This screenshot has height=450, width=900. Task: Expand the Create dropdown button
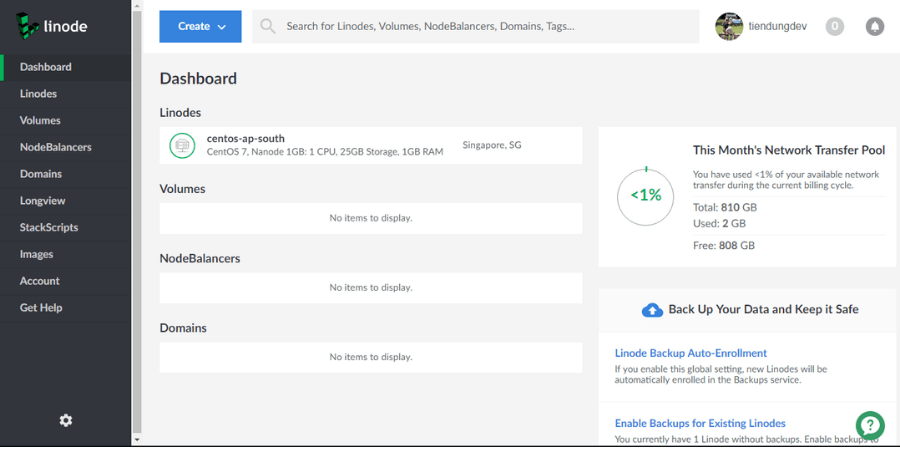200,26
